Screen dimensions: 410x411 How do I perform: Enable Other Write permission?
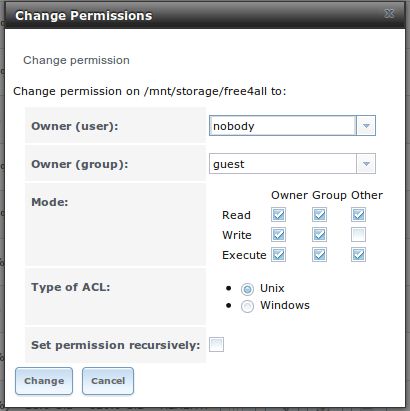pos(358,235)
